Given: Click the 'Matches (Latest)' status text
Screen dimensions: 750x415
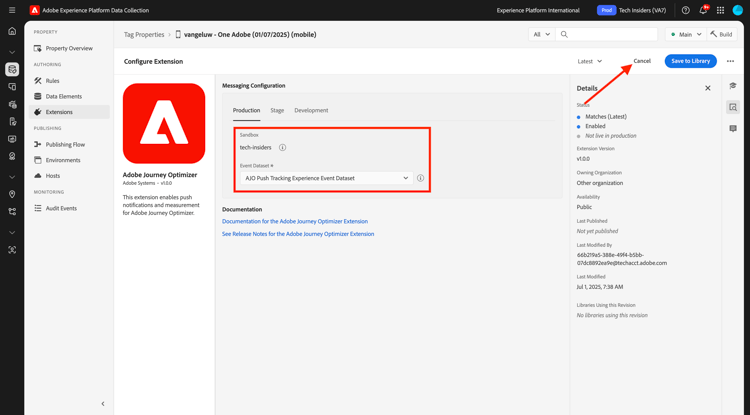Looking at the screenshot, I should [606, 117].
